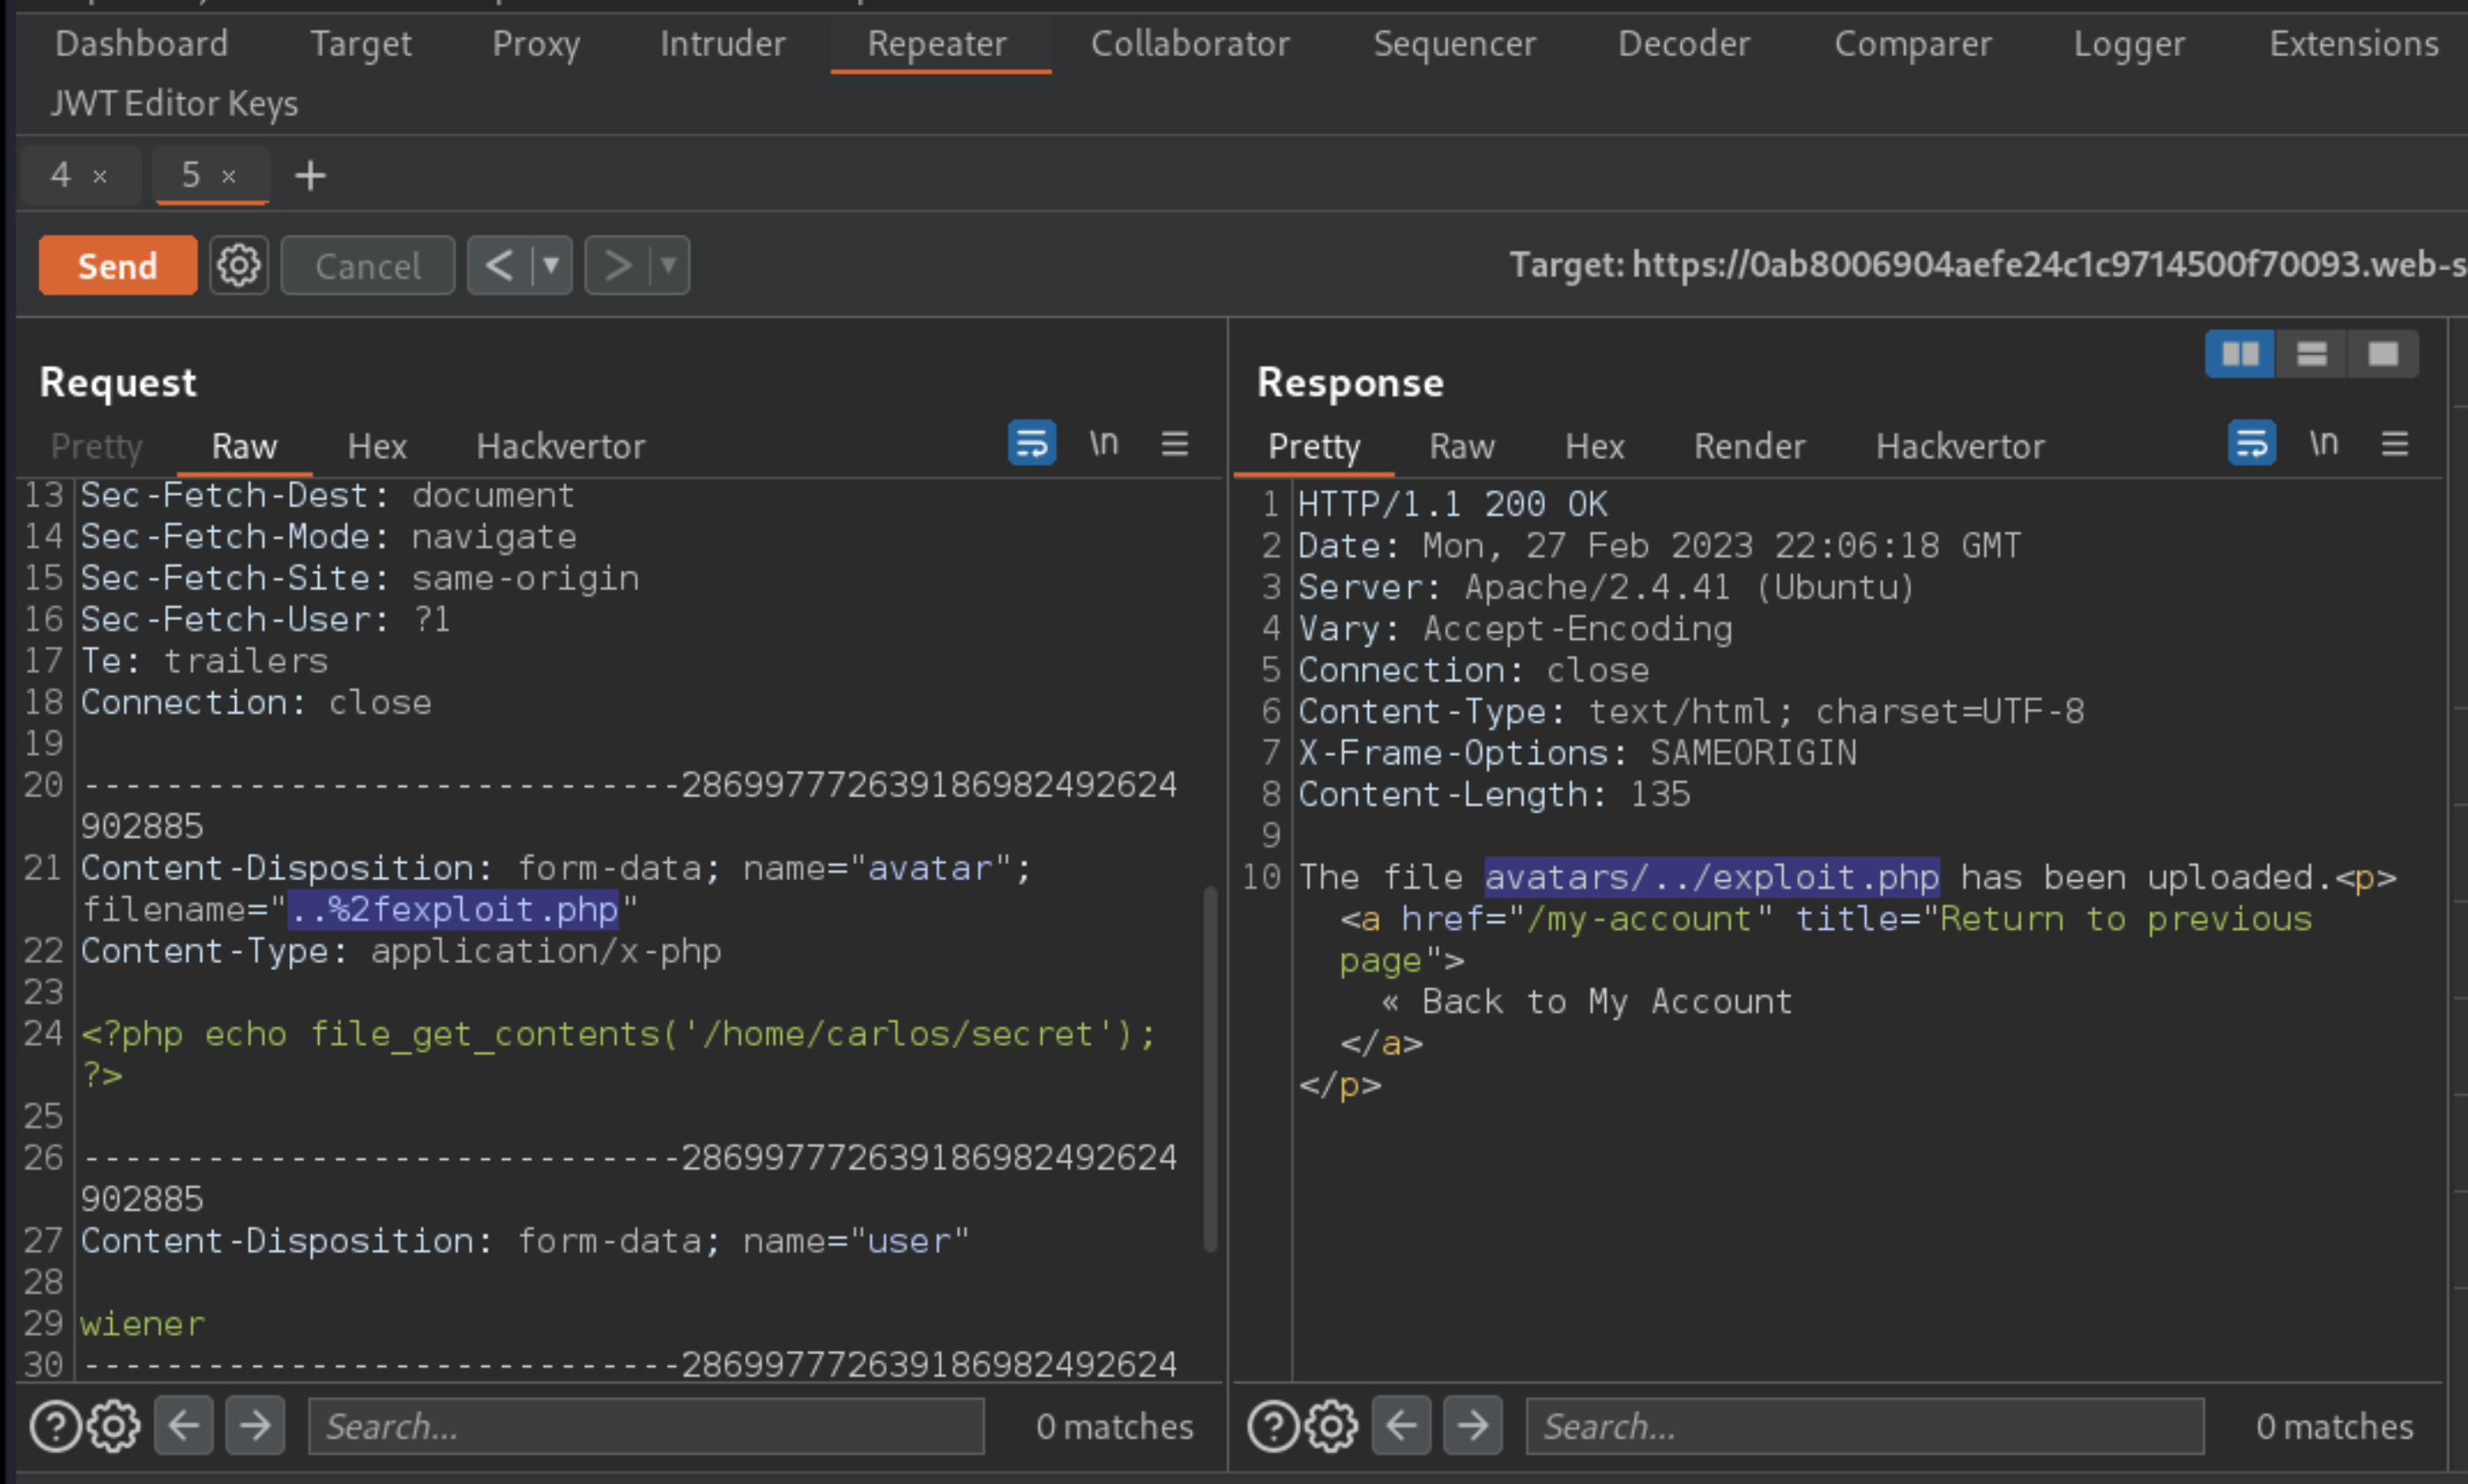Open Request search settings gear

tap(114, 1426)
